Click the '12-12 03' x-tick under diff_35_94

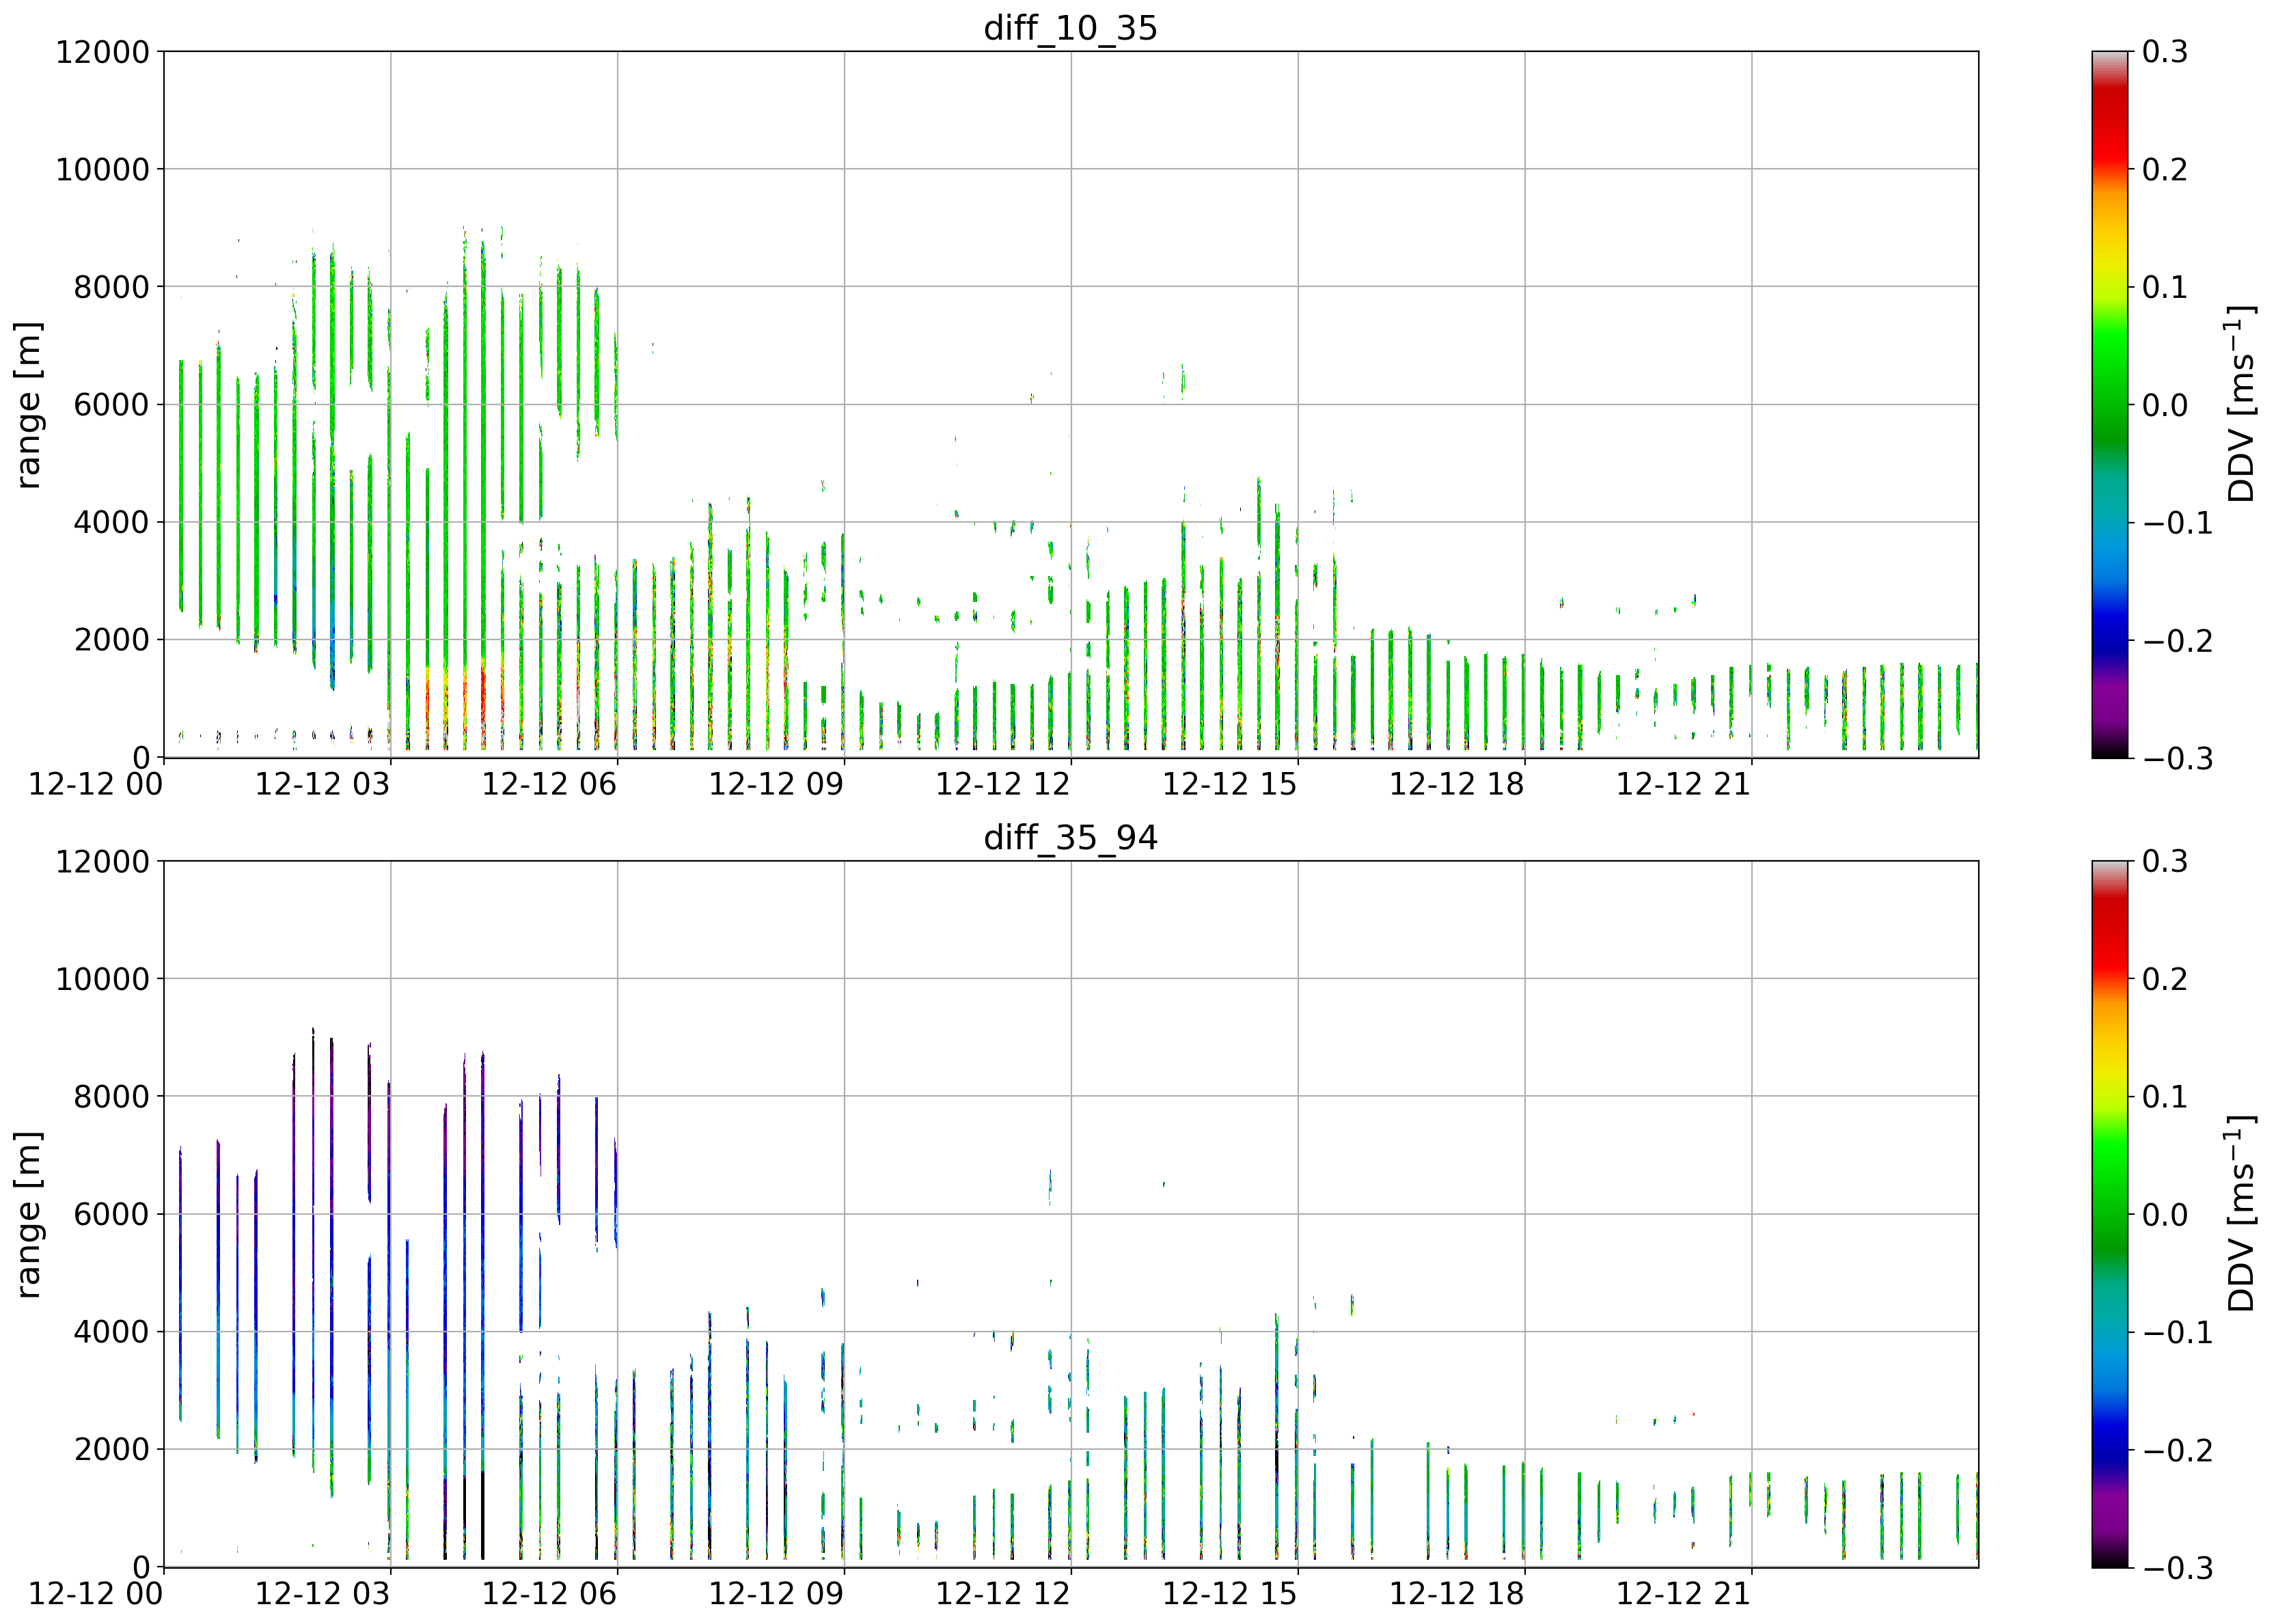322,1595
